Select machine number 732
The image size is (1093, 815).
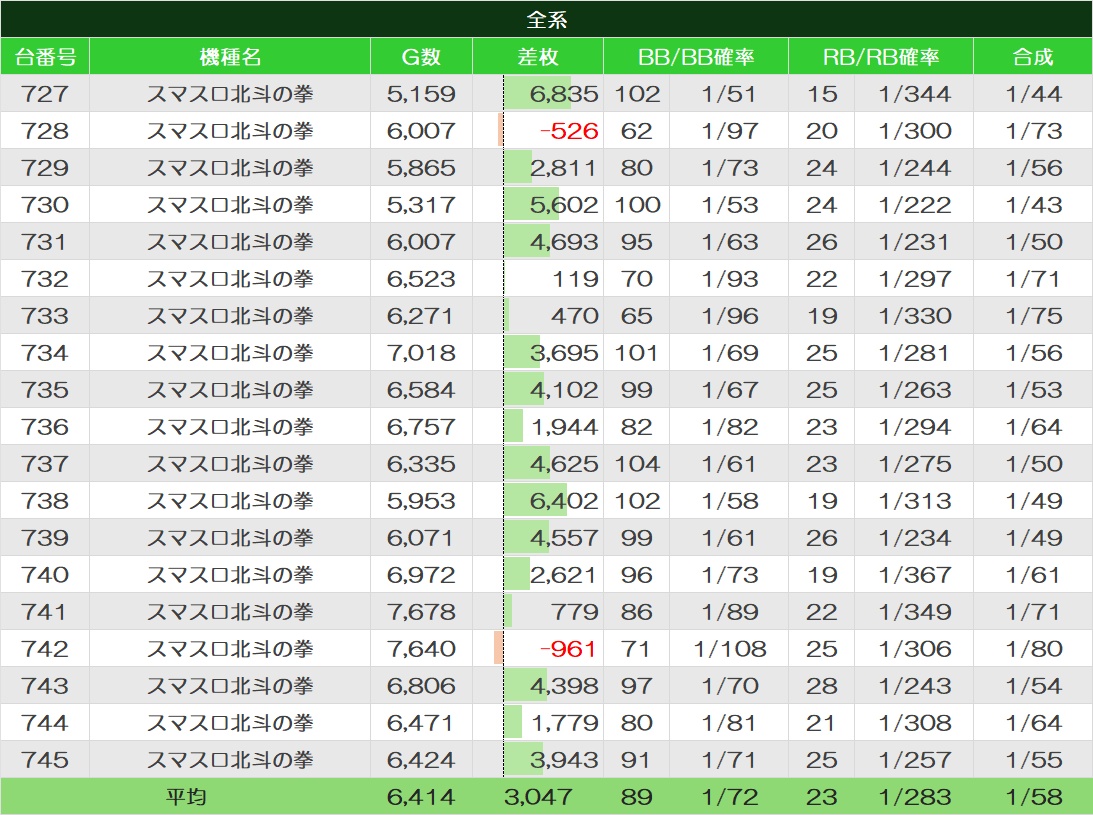click(x=45, y=278)
